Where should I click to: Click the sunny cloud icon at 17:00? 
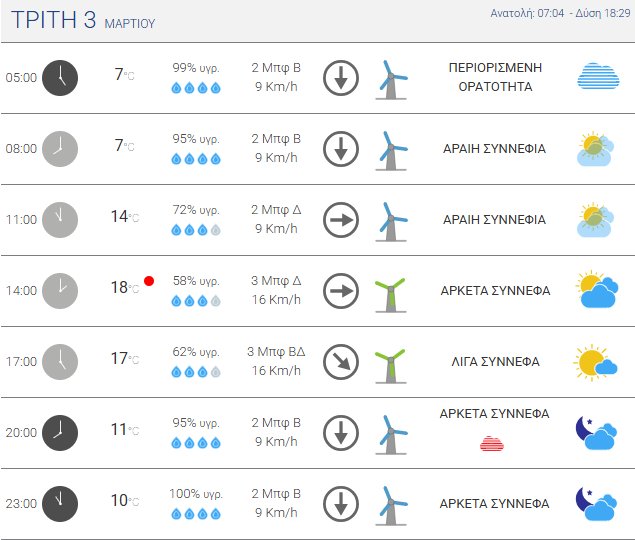click(x=596, y=362)
